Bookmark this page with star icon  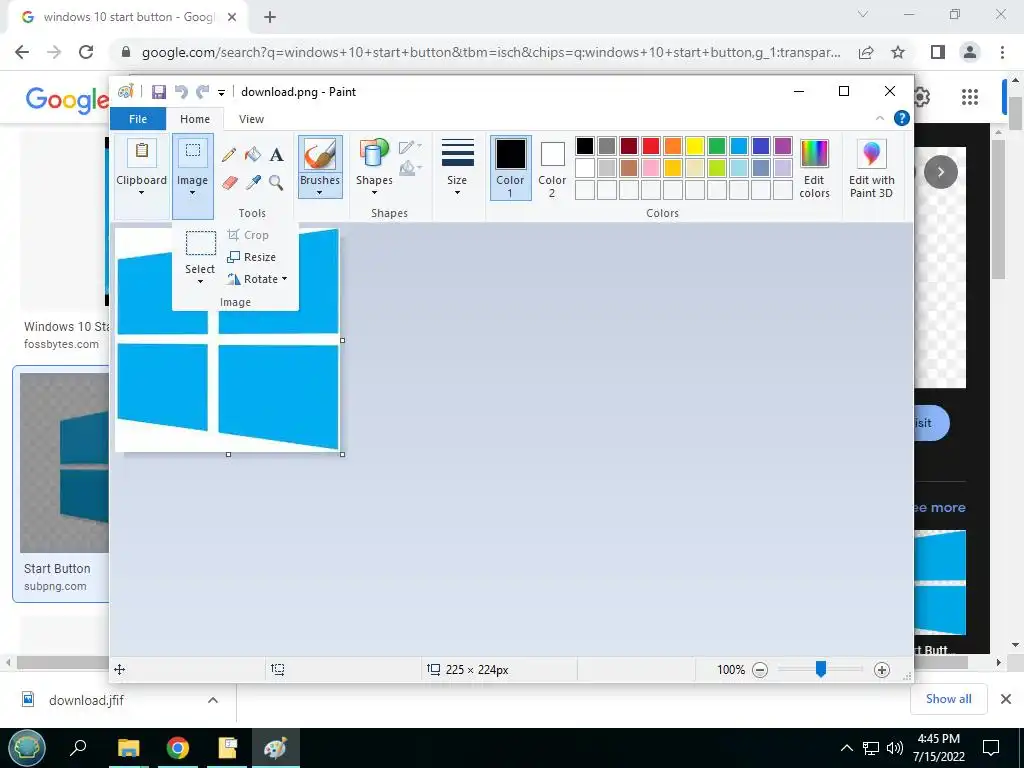coord(899,52)
